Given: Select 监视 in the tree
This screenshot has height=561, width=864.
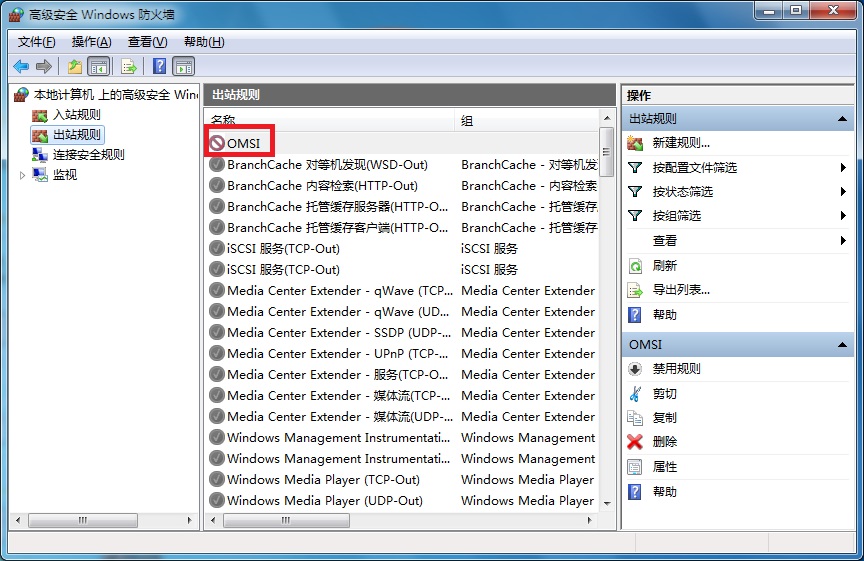Looking at the screenshot, I should pyautogui.click(x=65, y=175).
